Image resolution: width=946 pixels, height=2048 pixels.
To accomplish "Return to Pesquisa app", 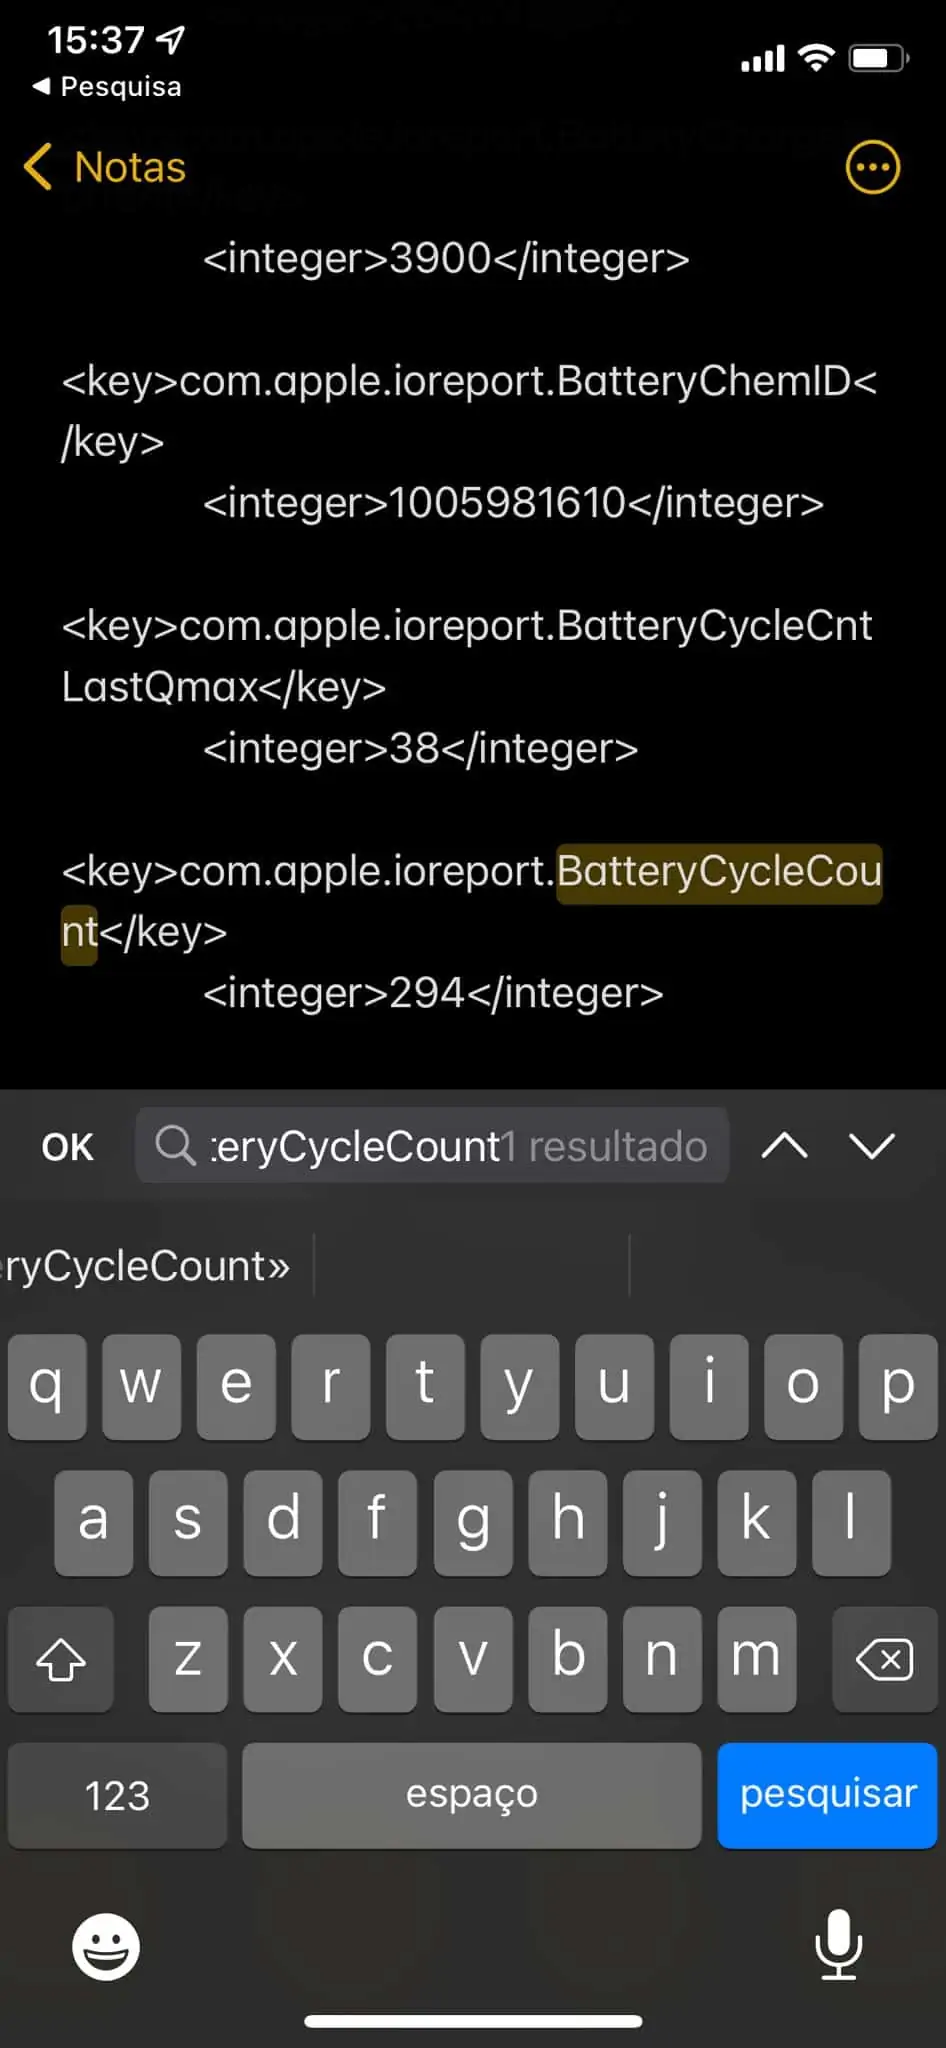I will [x=107, y=87].
